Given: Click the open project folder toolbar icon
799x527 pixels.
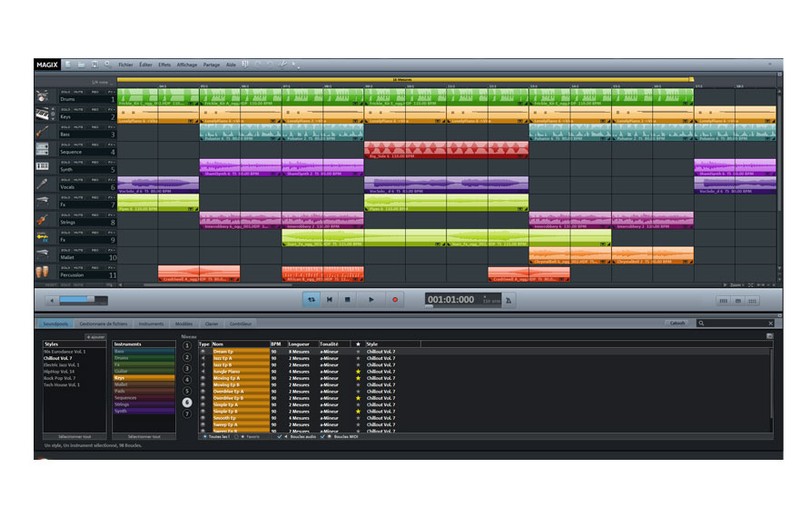Looking at the screenshot, I should 81,65.
